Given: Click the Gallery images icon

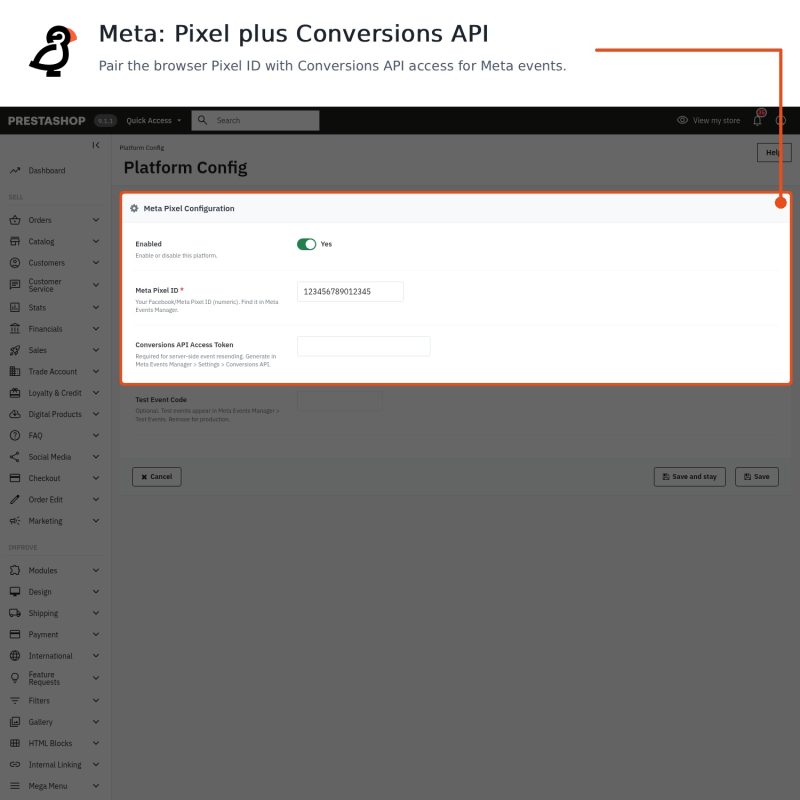Looking at the screenshot, I should [x=15, y=722].
